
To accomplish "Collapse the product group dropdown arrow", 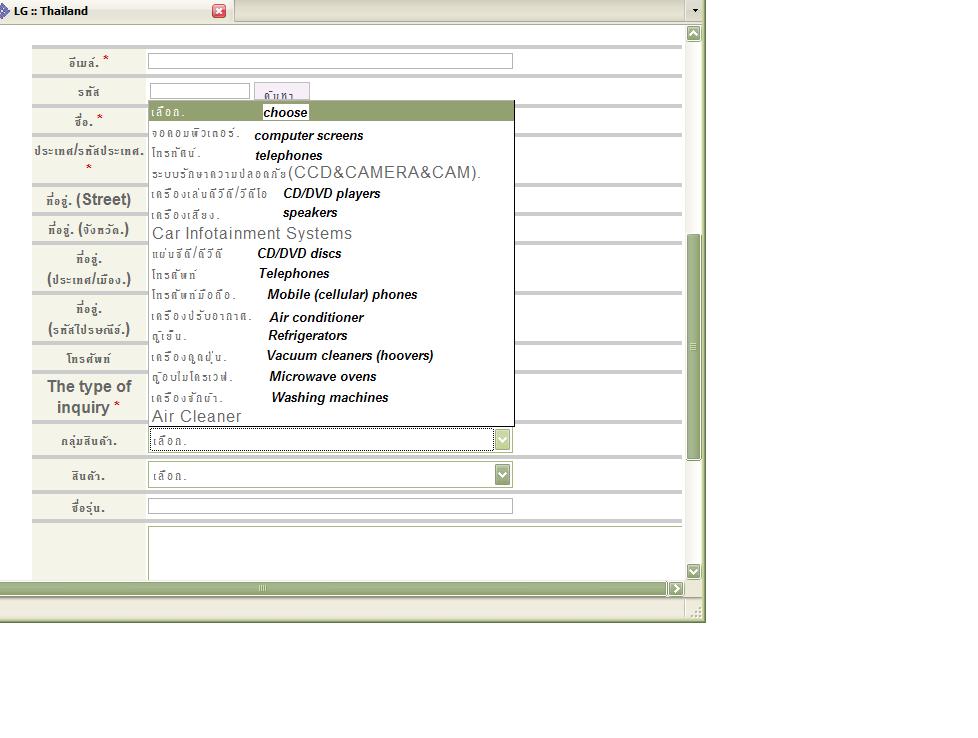I will (502, 440).
